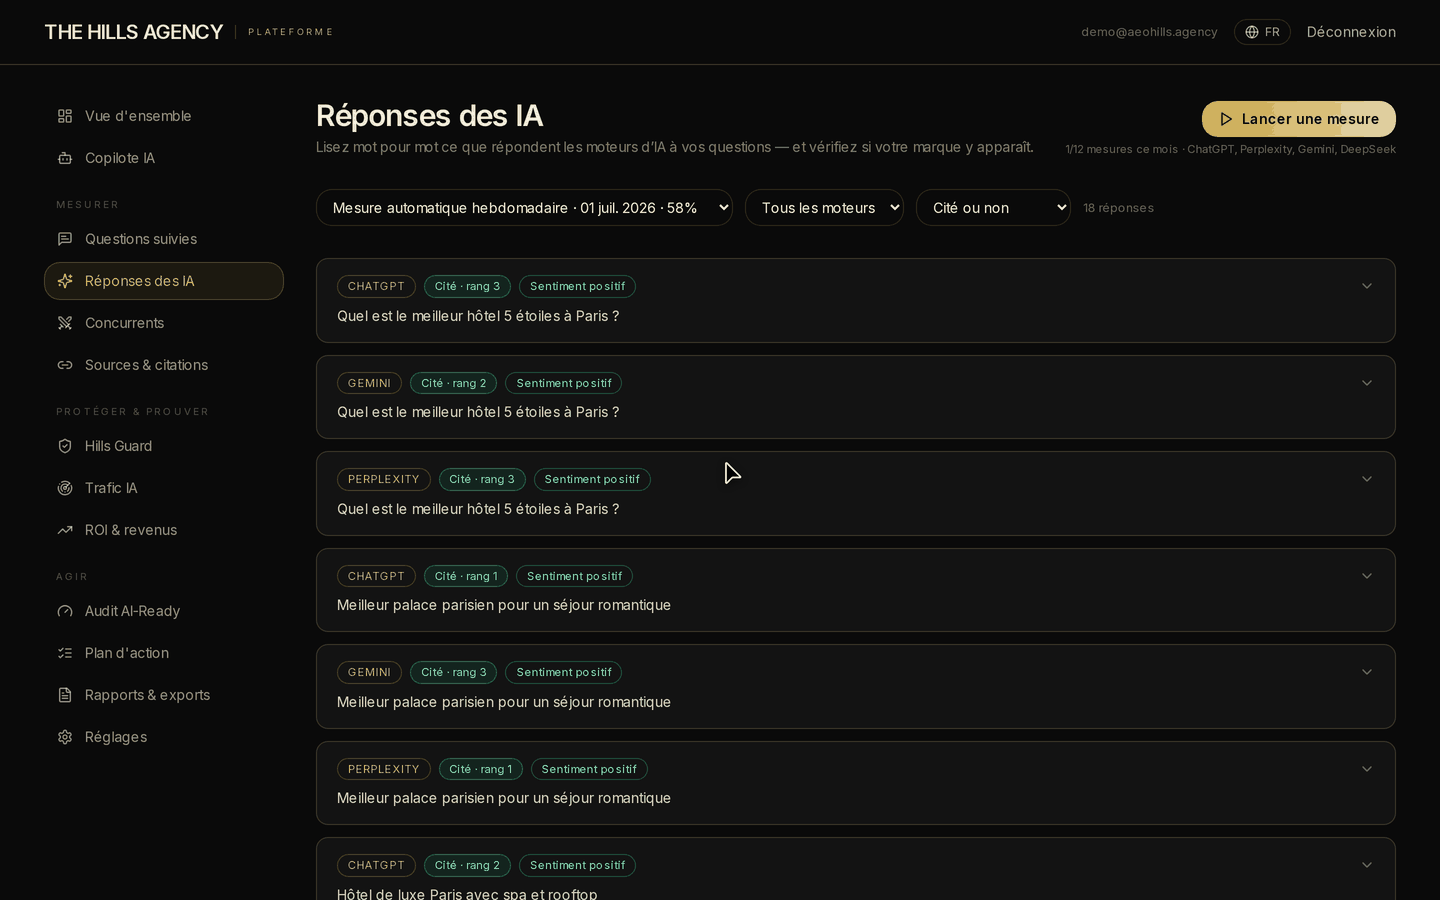Image resolution: width=1440 pixels, height=900 pixels.
Task: Open the Trafic IA page
Action: tap(164, 488)
